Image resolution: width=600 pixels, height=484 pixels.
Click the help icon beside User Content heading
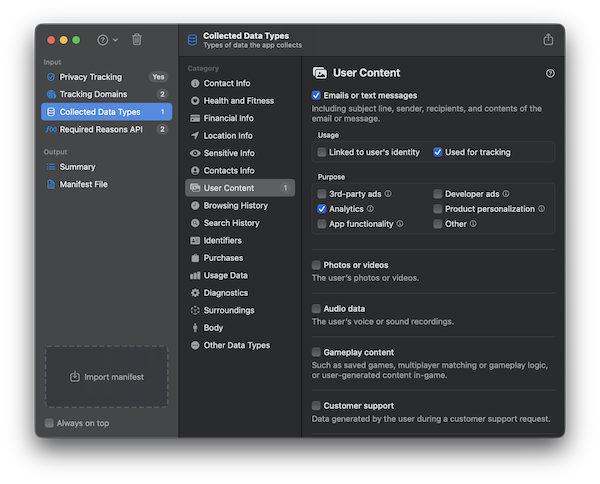point(550,73)
